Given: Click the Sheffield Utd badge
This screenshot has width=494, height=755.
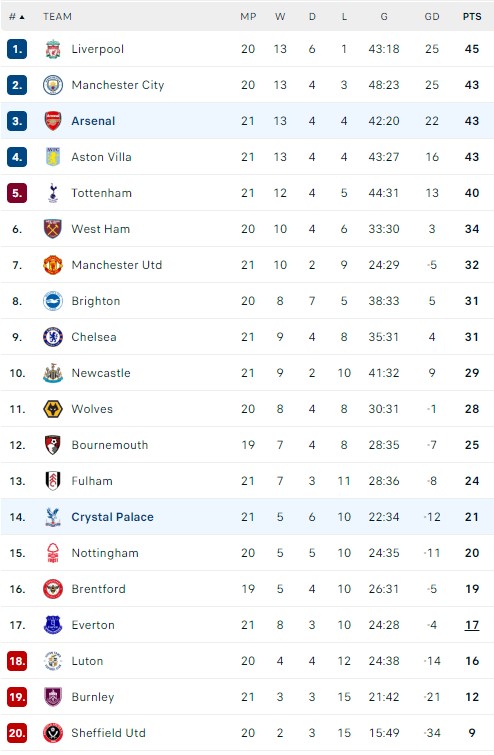Looking at the screenshot, I should tap(53, 733).
